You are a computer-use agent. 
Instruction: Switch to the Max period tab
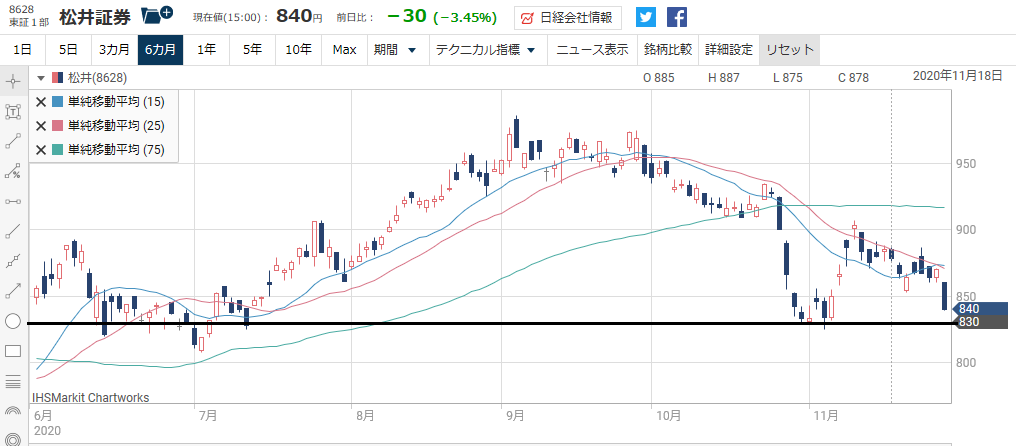coord(344,50)
